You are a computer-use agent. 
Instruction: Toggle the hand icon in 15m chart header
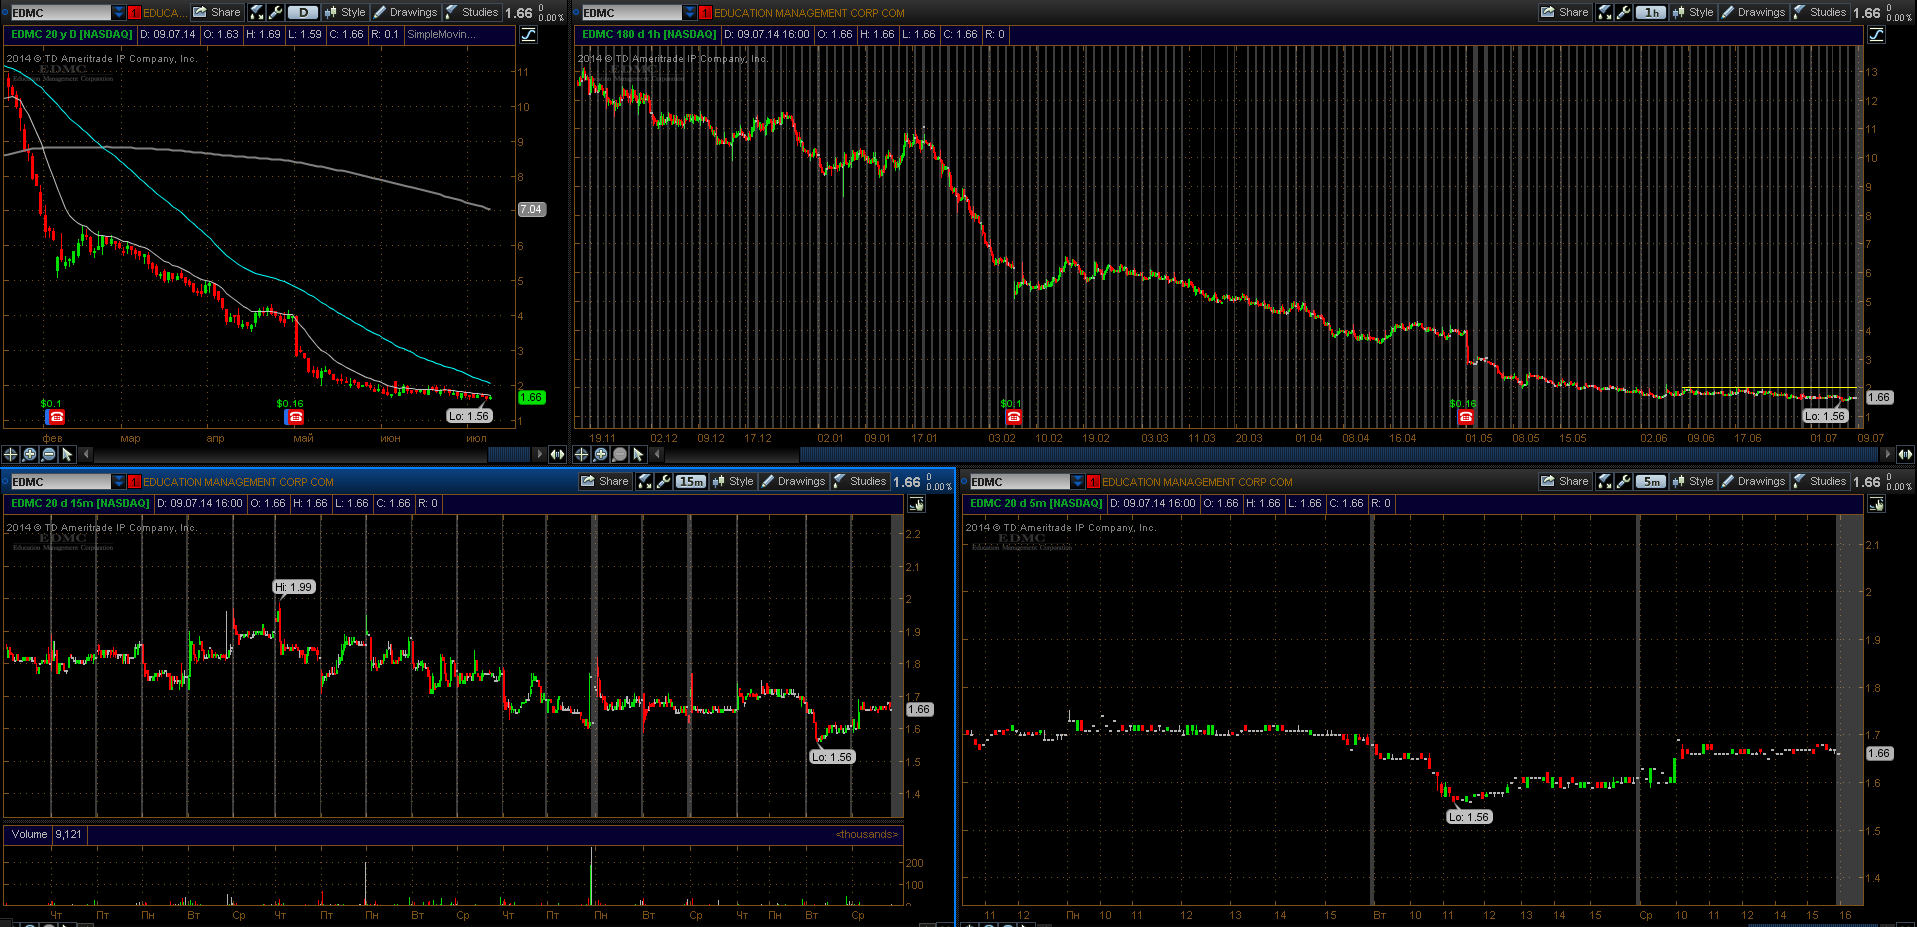[917, 503]
